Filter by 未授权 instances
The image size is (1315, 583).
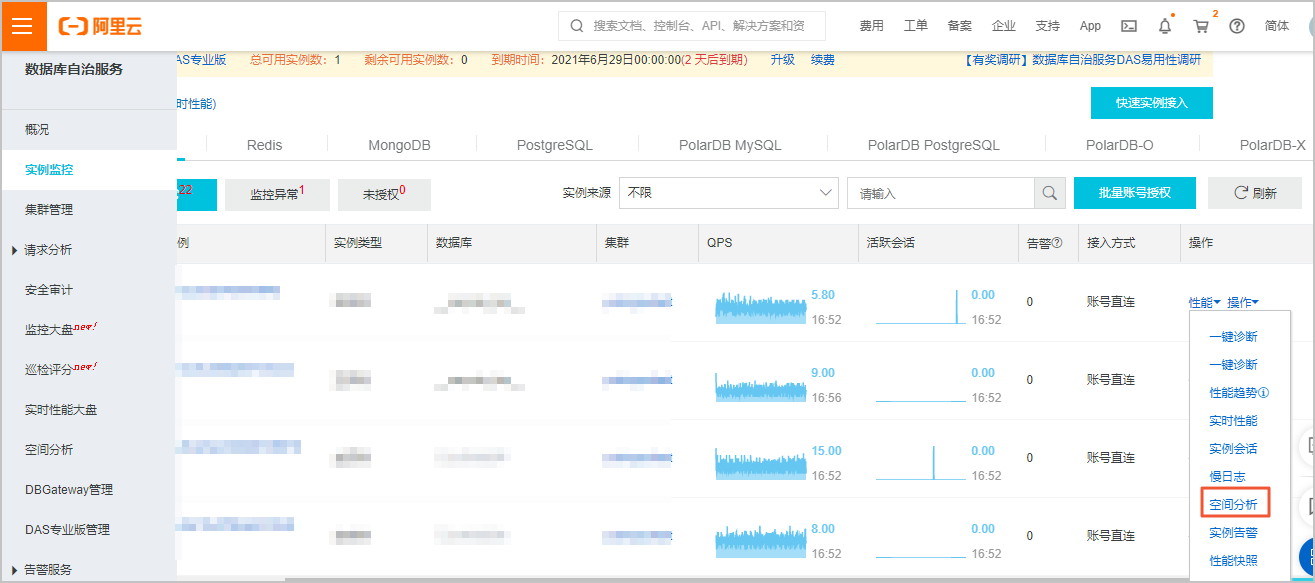[x=384, y=194]
